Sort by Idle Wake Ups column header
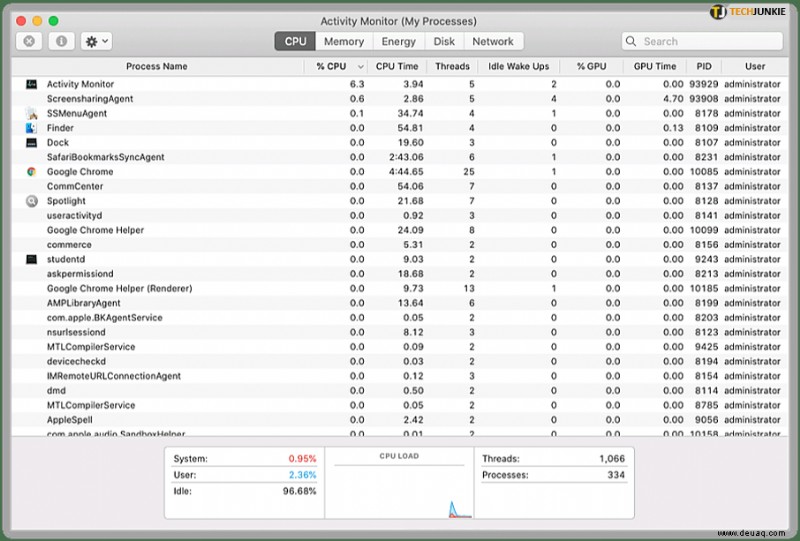Image resolution: width=800 pixels, height=541 pixels. (x=518, y=66)
